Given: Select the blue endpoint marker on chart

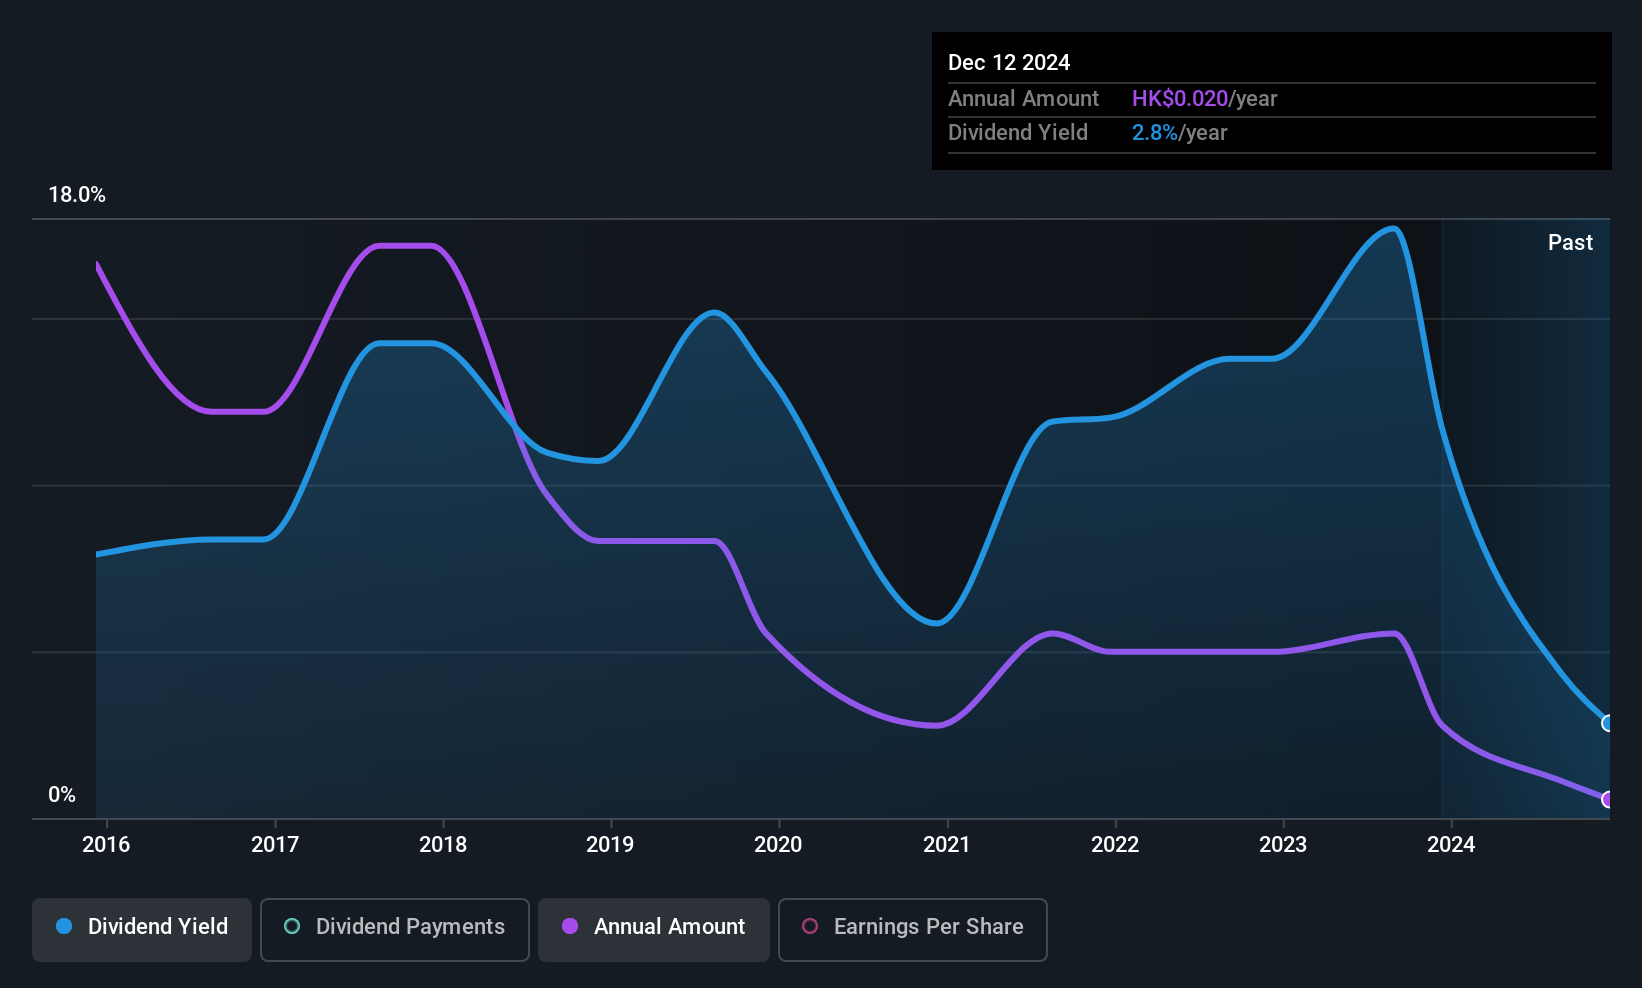Looking at the screenshot, I should point(1607,723).
